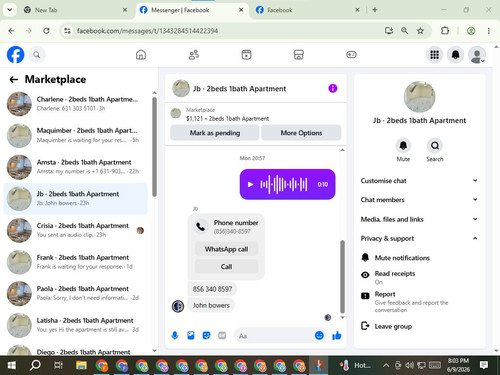
Task: Send a thumbs-up like
Action: pos(337,335)
